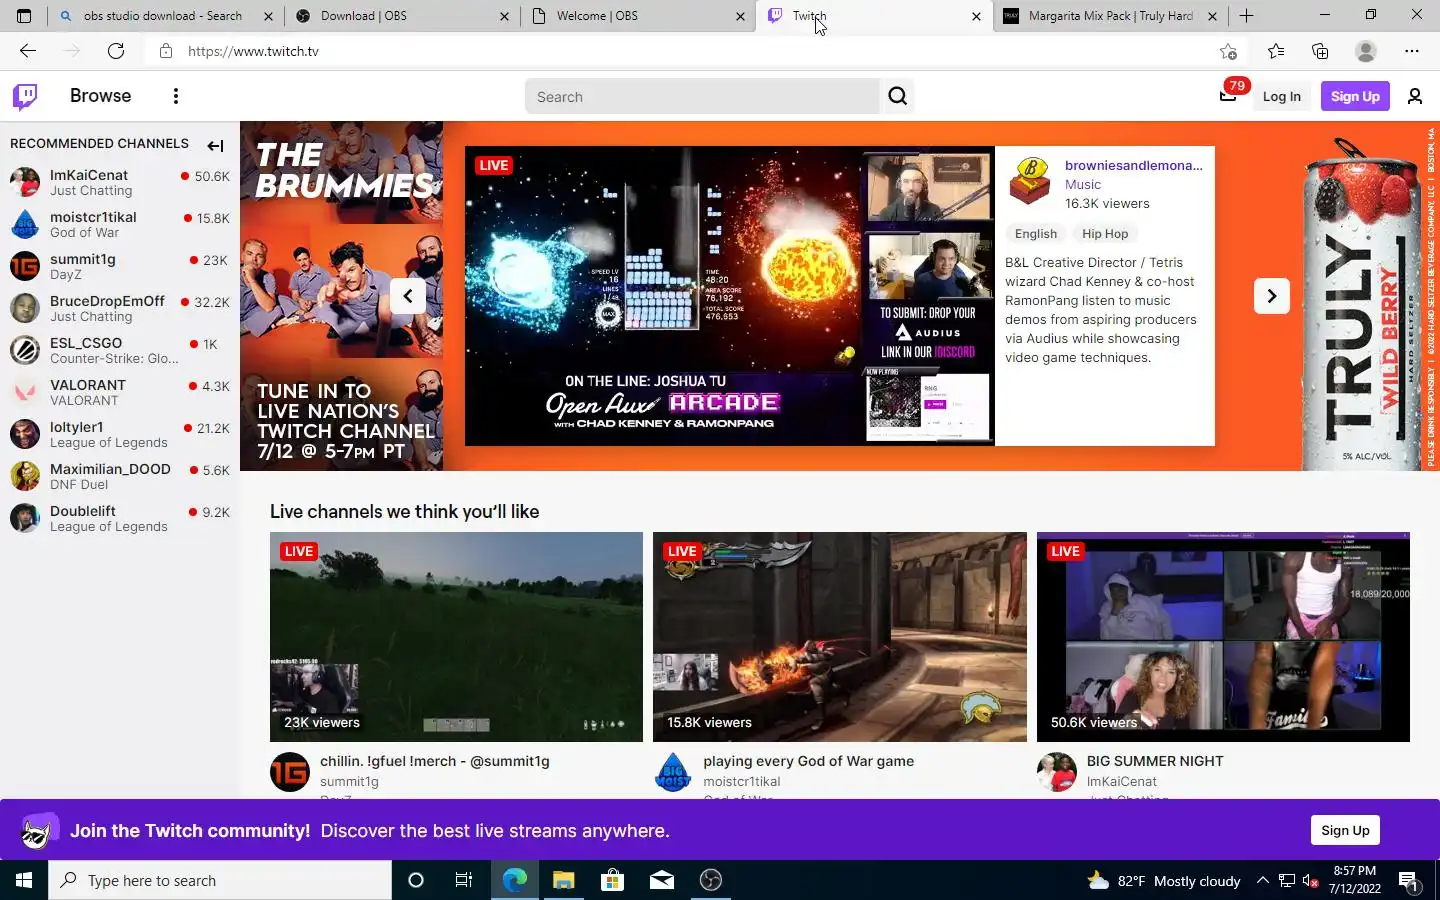Click moistcr1tikal avatar in sidebar
Screen dimensions: 1440x900
[25, 224]
